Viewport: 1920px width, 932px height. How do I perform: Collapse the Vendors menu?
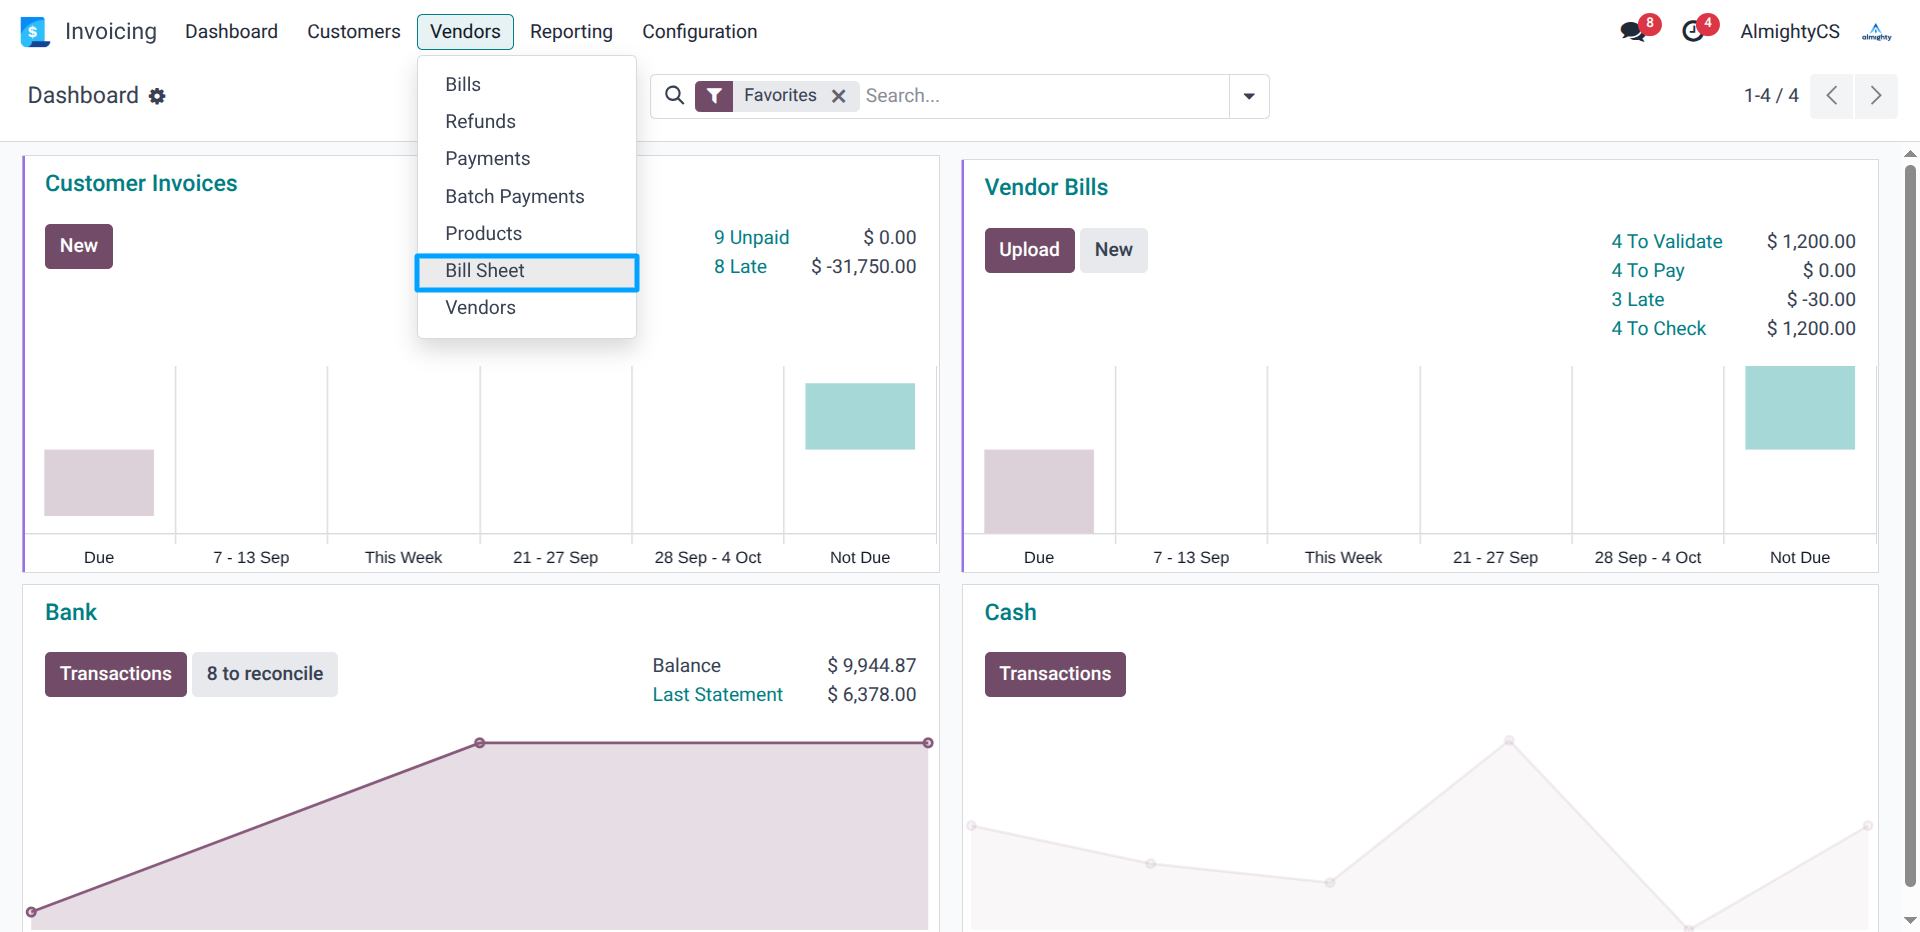pos(465,32)
